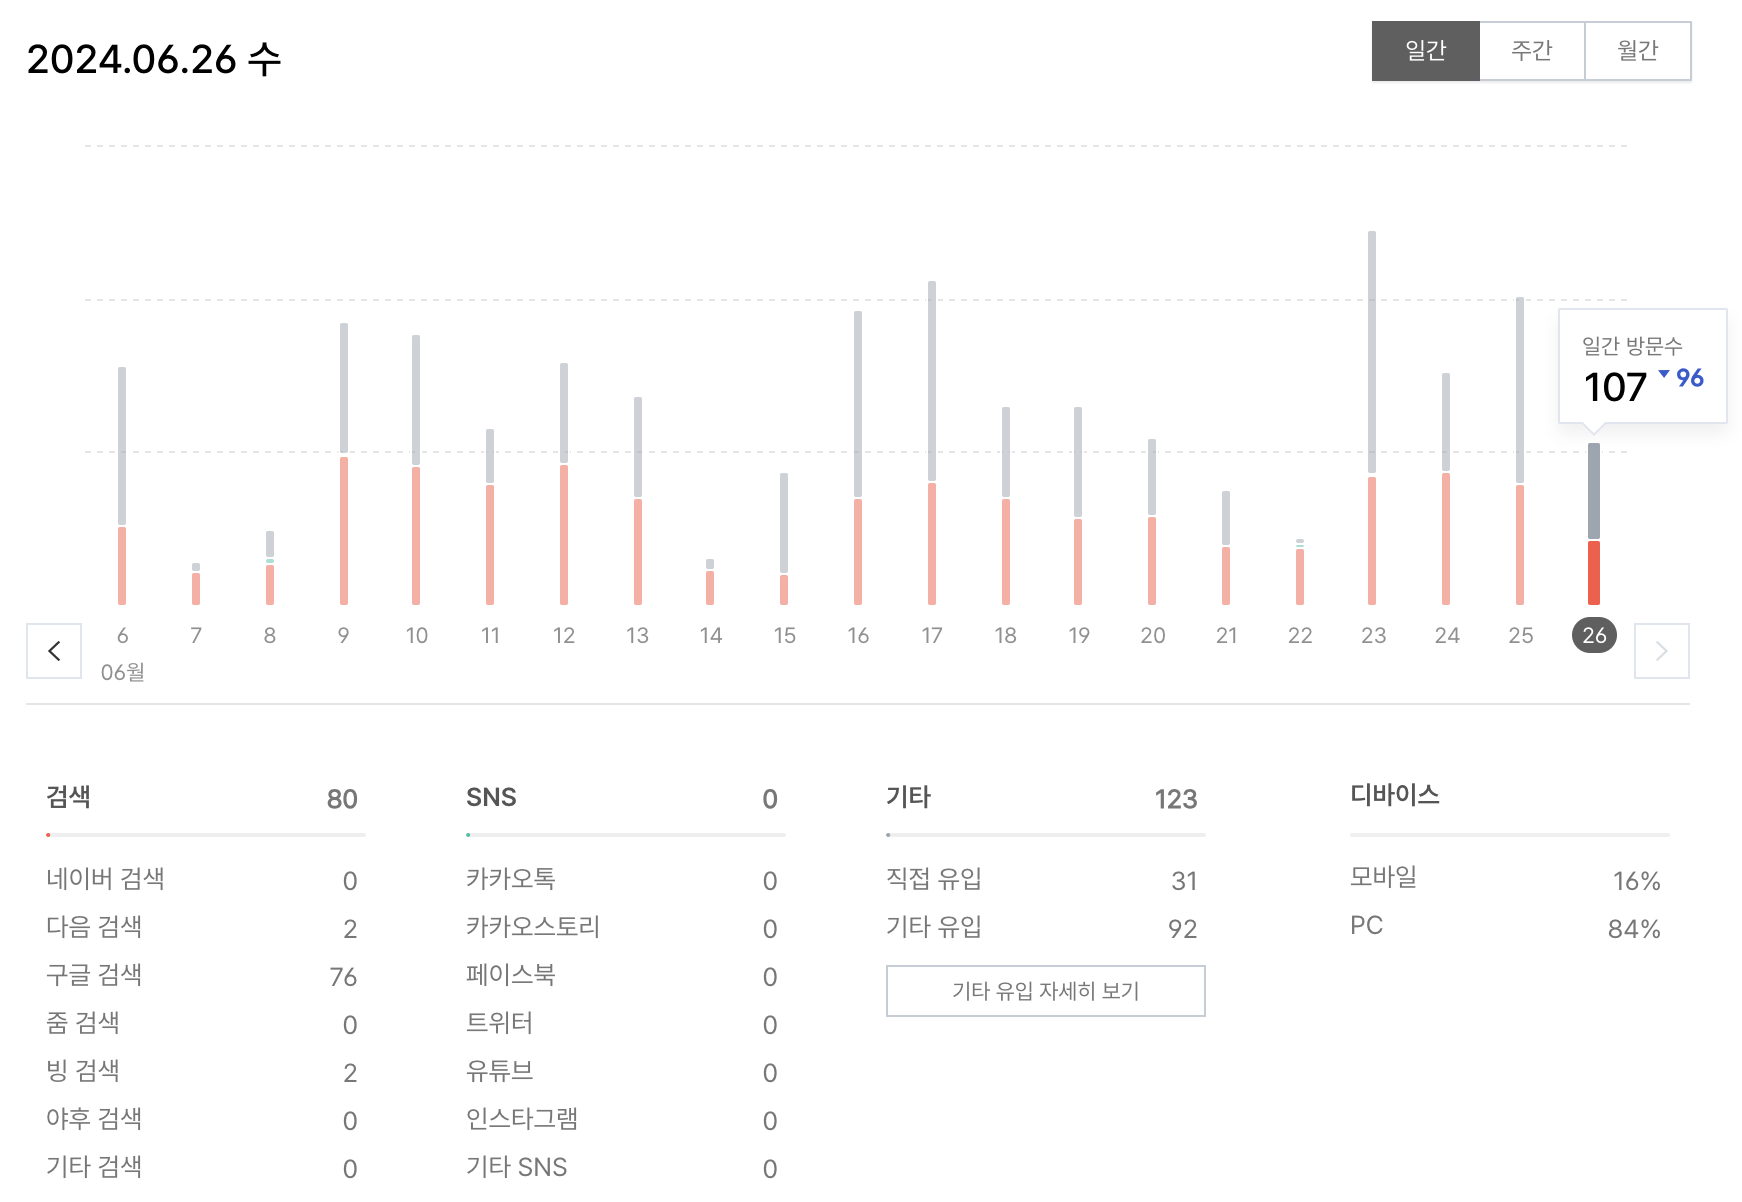Click the 줌 검색 row

pos(205,1023)
